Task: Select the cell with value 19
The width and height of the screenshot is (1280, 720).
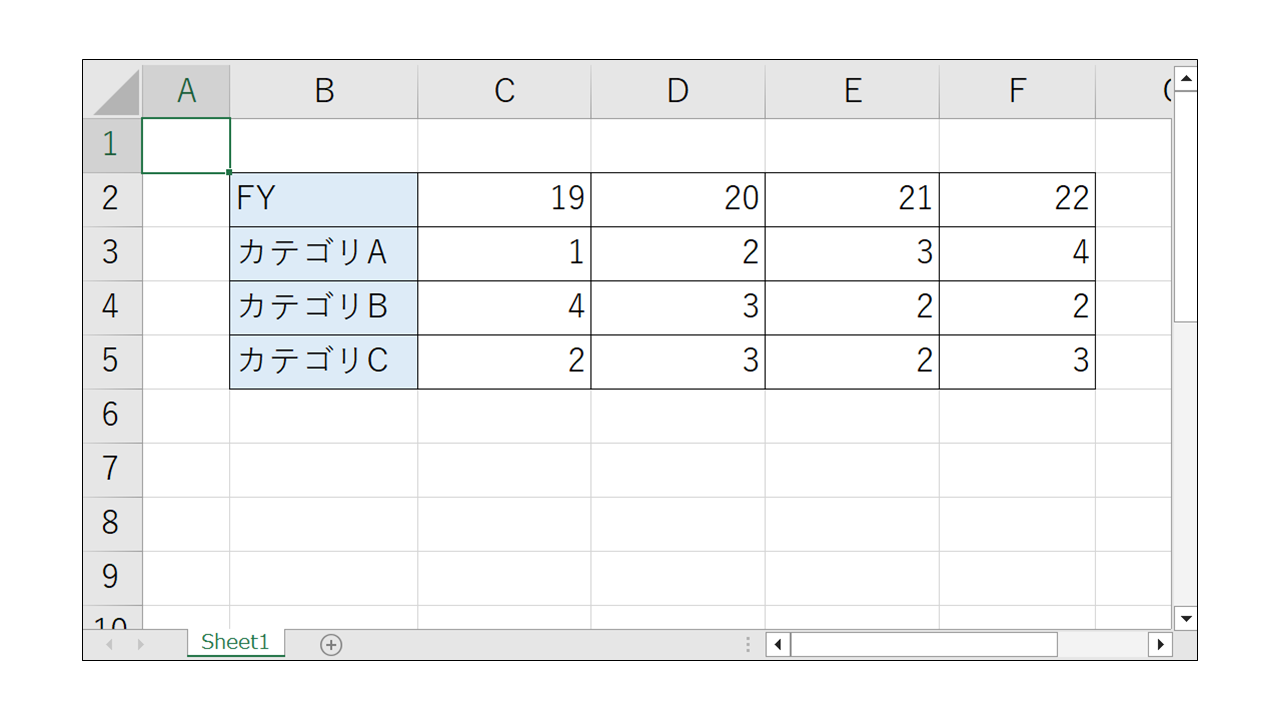Action: (x=504, y=199)
